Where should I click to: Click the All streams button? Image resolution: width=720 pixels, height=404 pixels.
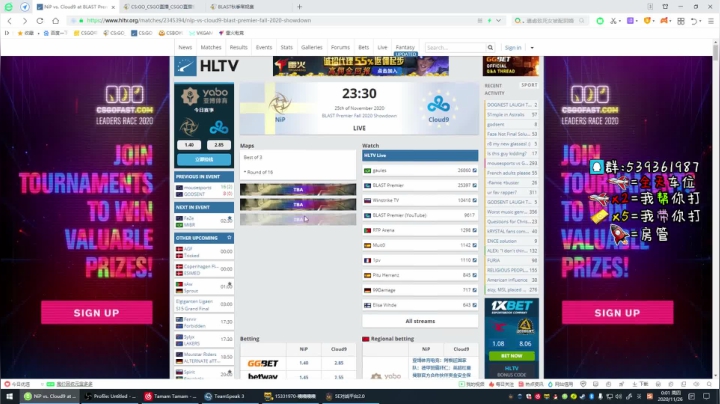point(420,321)
